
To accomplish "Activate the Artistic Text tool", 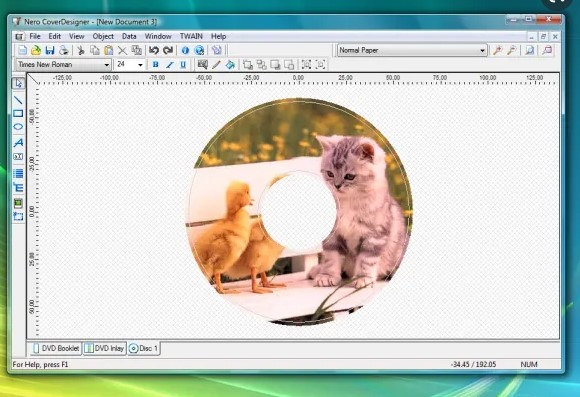I will (x=18, y=142).
